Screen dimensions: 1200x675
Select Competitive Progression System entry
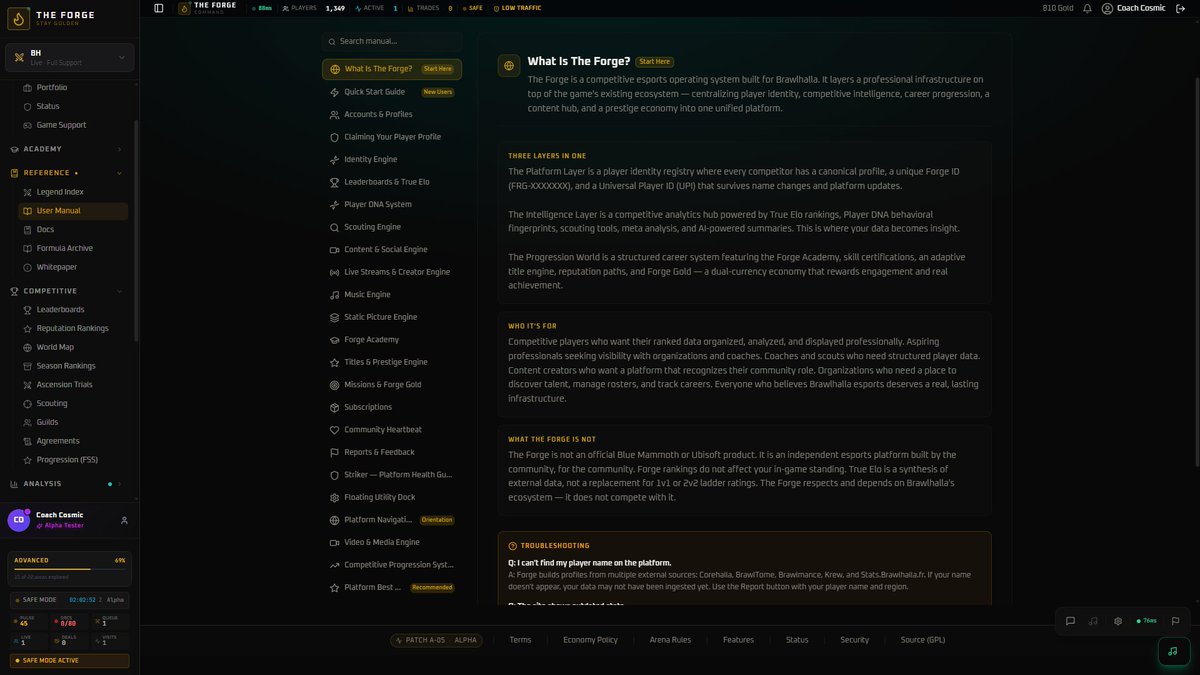pos(392,565)
